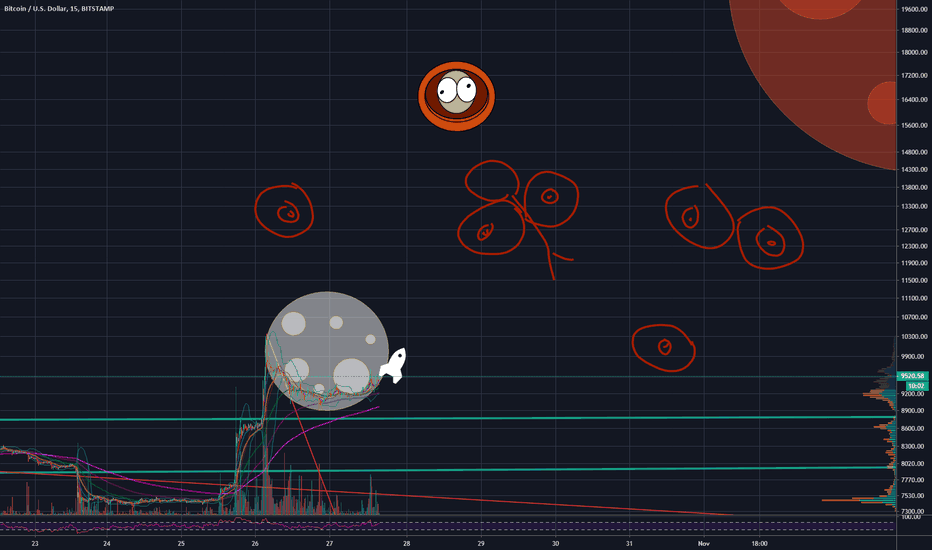This screenshot has width=932, height=550.
Task: Click the 7530.00 price axis label
Action: coord(914,495)
